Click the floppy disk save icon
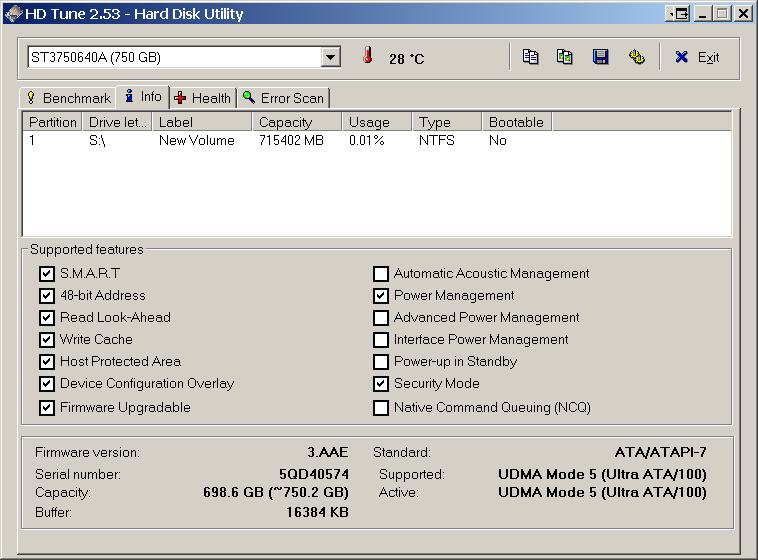This screenshot has width=758, height=560. [x=600, y=57]
